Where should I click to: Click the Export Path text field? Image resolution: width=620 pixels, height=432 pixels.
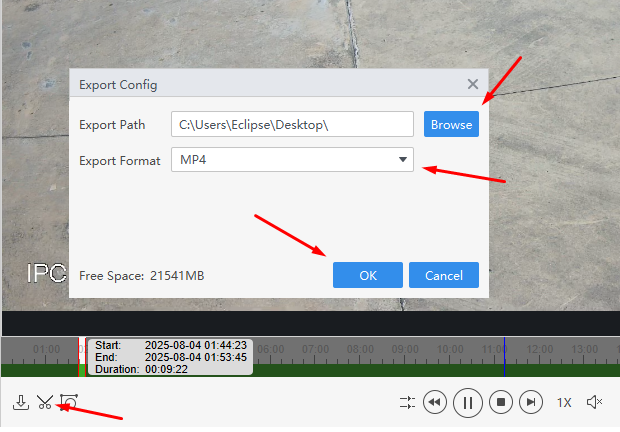(x=292, y=124)
